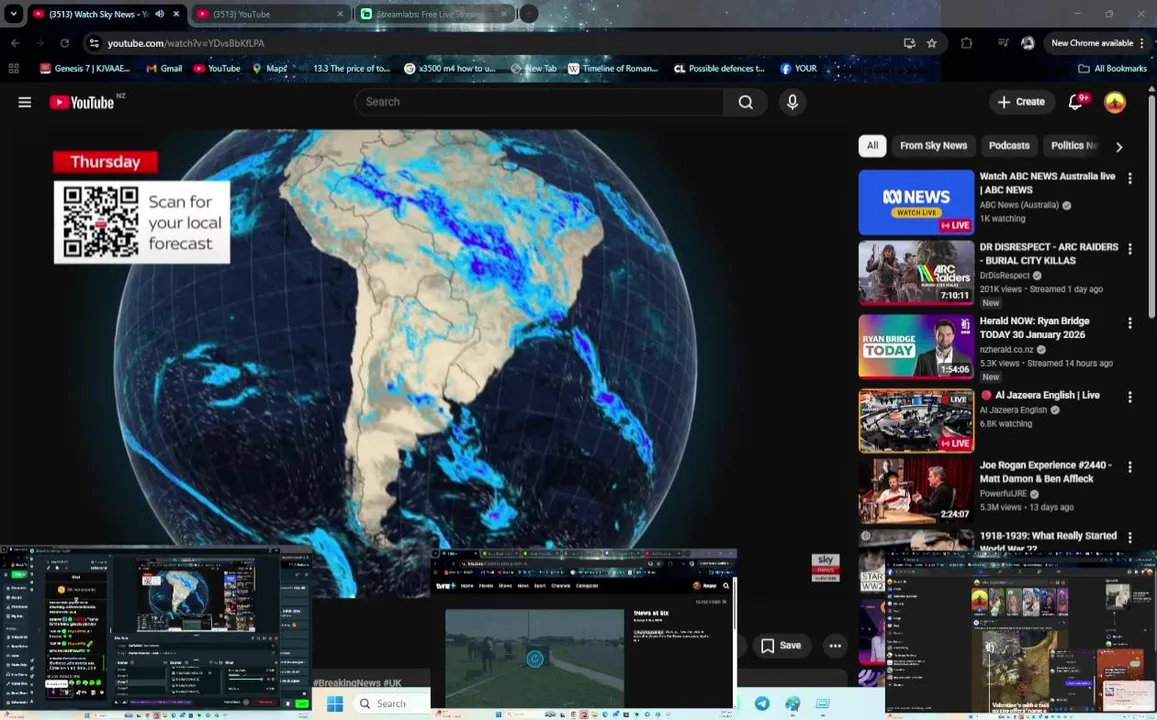
Task: Switch to the (3513) YouTube tab
Action: (272, 13)
